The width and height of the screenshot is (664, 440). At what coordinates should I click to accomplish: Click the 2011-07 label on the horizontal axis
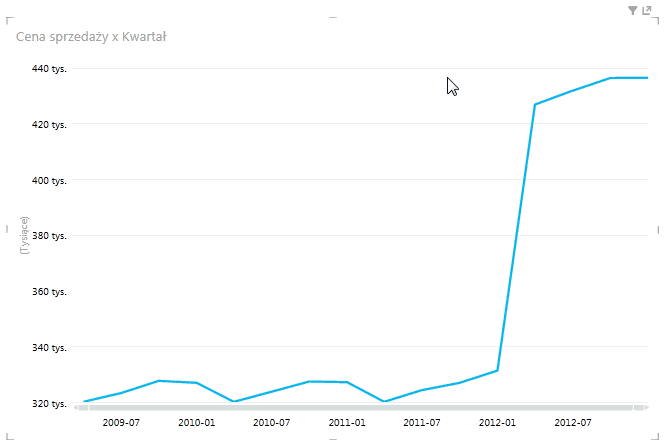pos(421,423)
